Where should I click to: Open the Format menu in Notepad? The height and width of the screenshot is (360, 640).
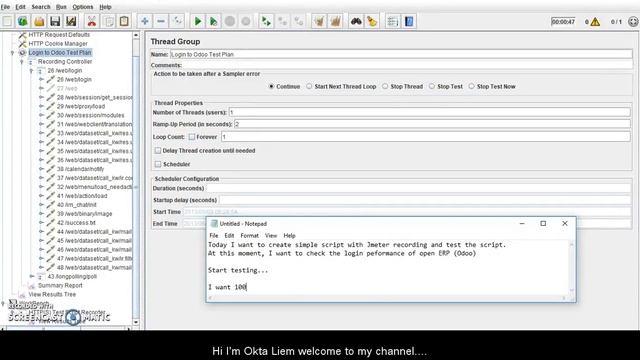[249, 236]
